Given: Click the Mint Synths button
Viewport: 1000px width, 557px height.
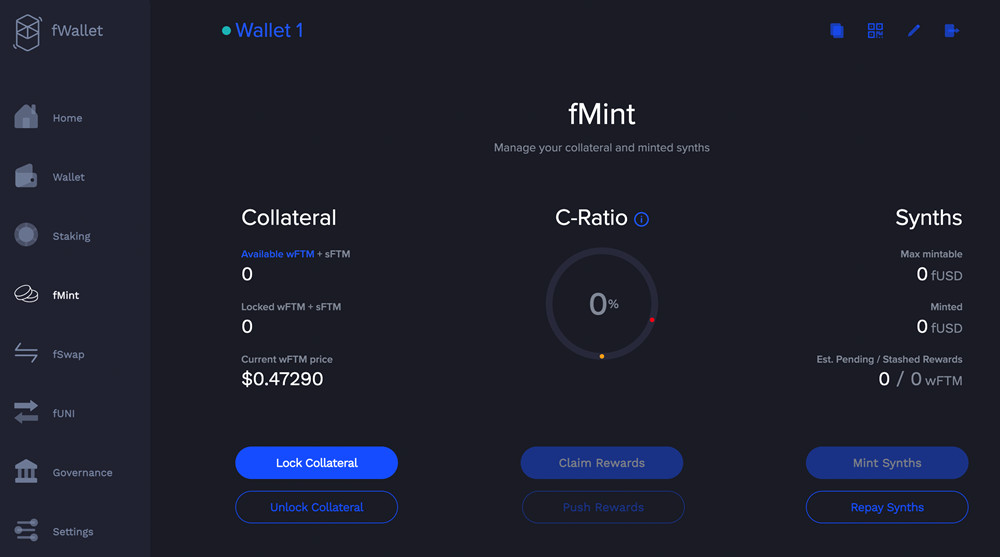Looking at the screenshot, I should 887,463.
